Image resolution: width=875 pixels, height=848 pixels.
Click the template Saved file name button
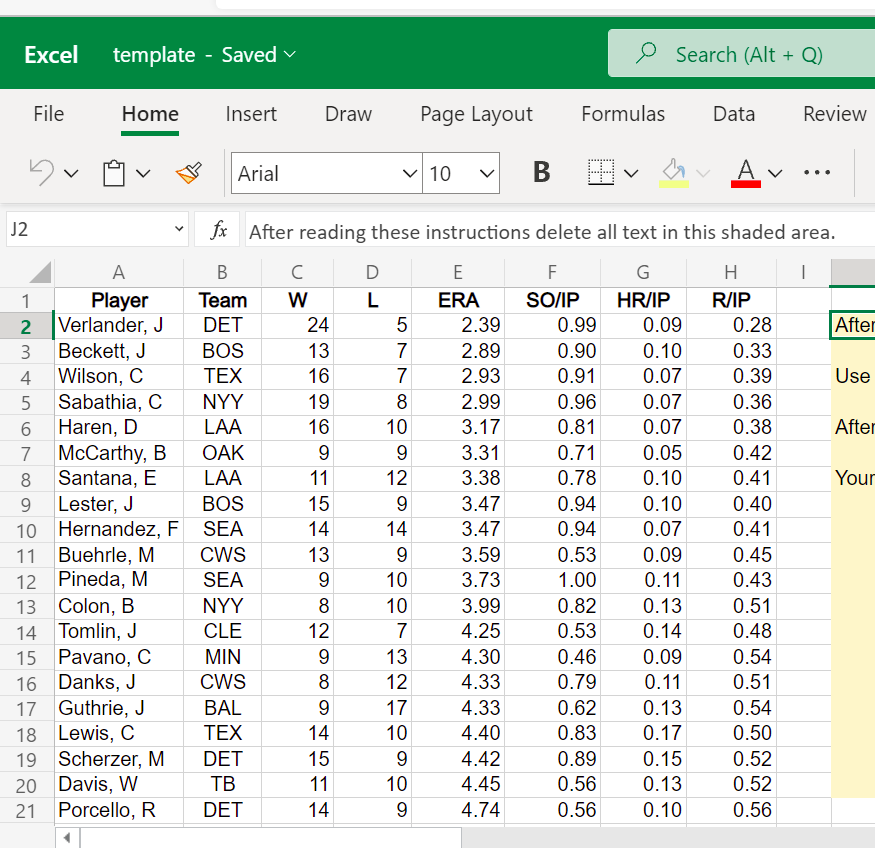[x=204, y=55]
